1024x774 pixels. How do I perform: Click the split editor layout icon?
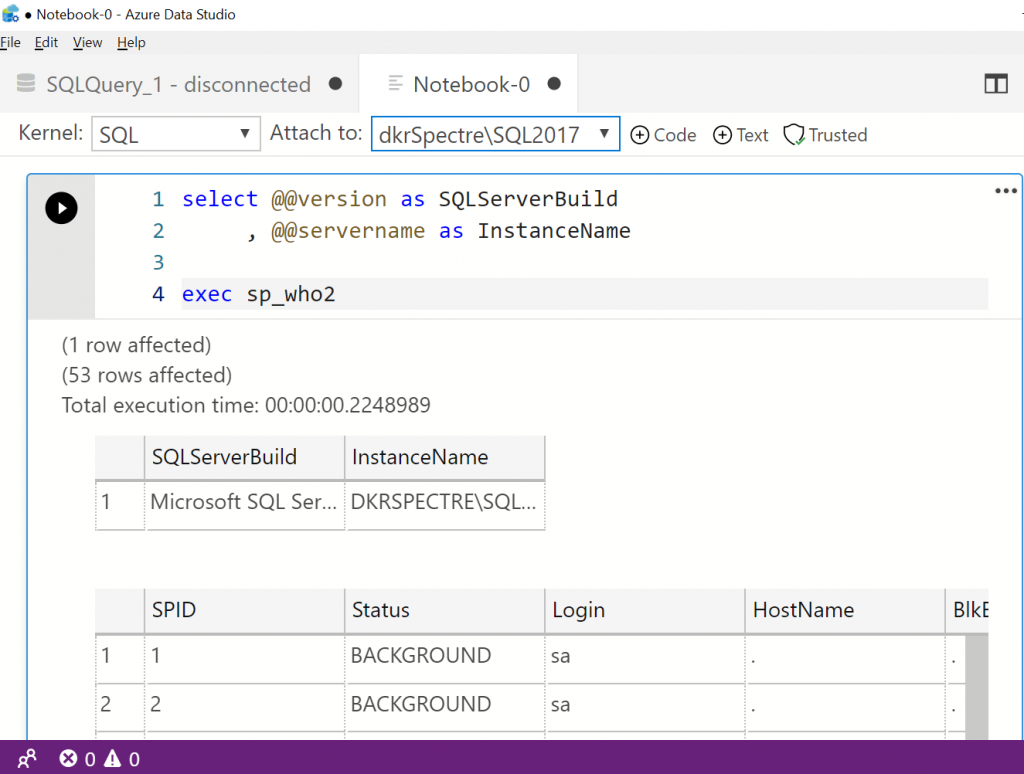(995, 85)
